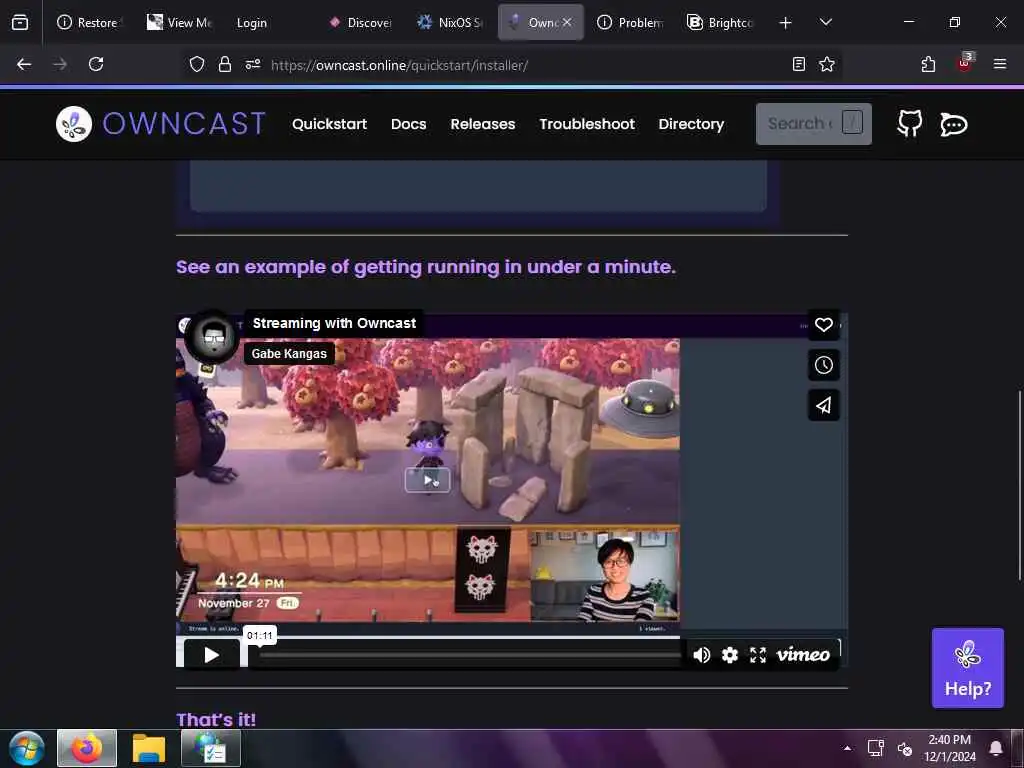Click the Help? floating button

[967, 667]
